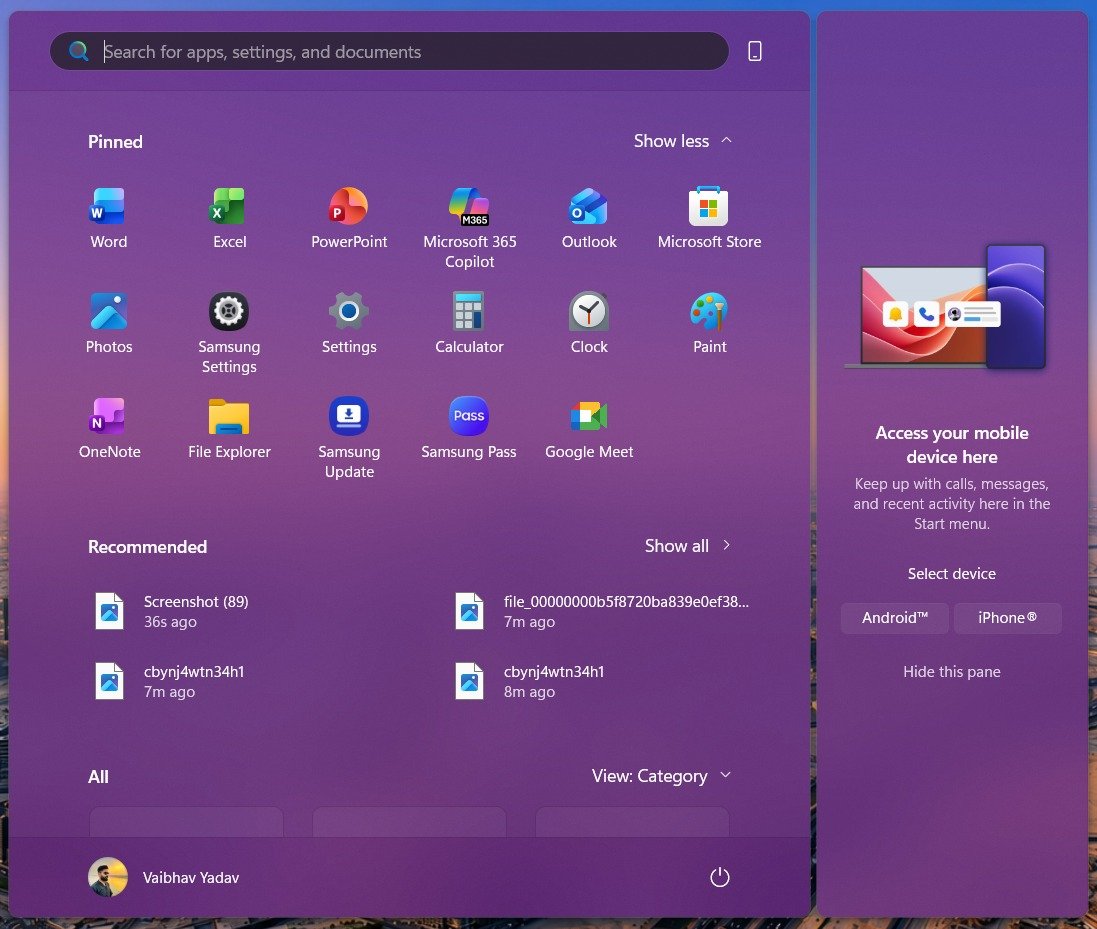Open the Vaibhav Yadav account name
The image size is (1097, 929).
click(191, 877)
